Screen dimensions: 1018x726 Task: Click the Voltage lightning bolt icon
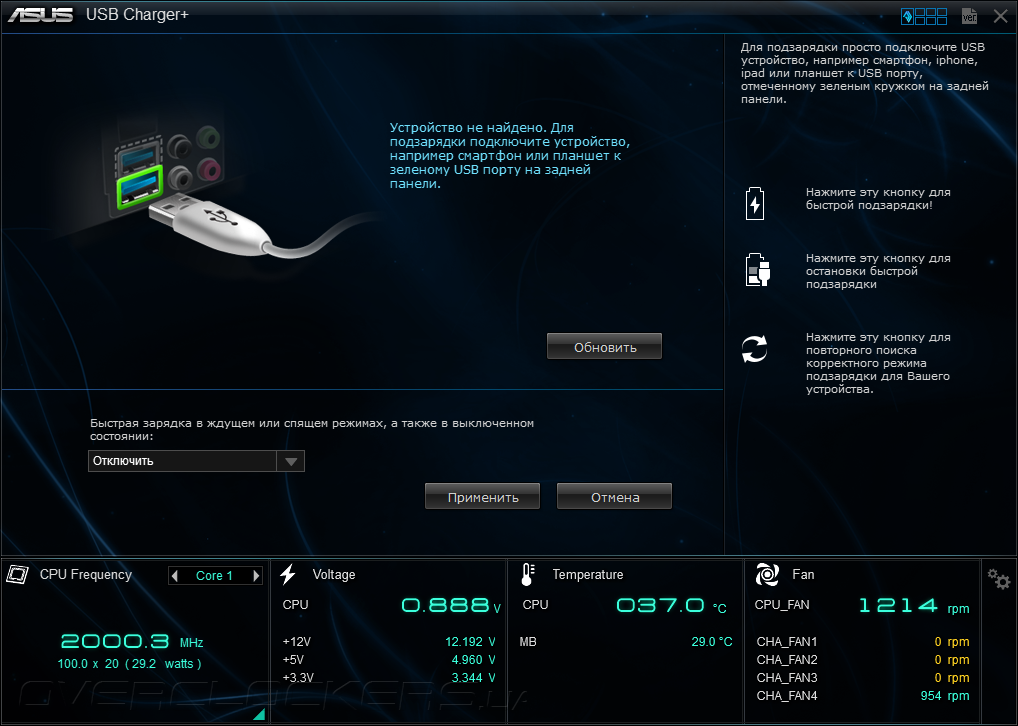click(288, 574)
